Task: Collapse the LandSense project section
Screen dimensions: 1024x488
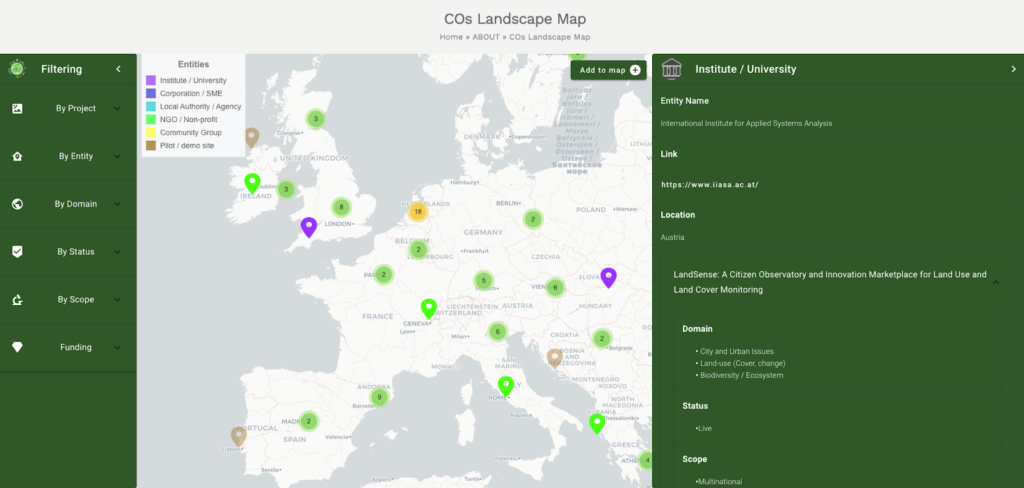Action: (994, 282)
